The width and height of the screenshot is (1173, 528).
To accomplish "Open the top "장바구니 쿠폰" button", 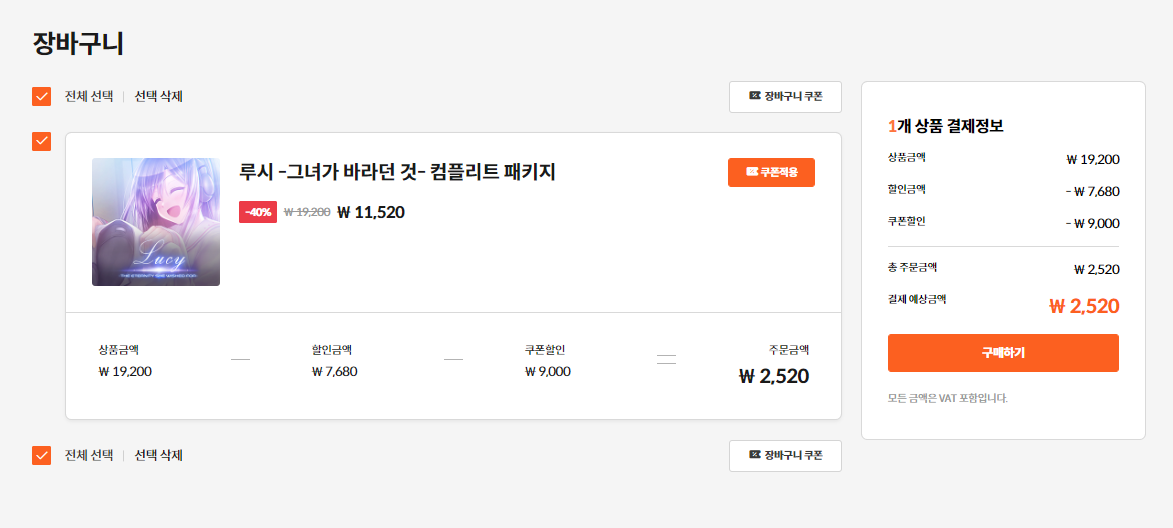I will (785, 97).
